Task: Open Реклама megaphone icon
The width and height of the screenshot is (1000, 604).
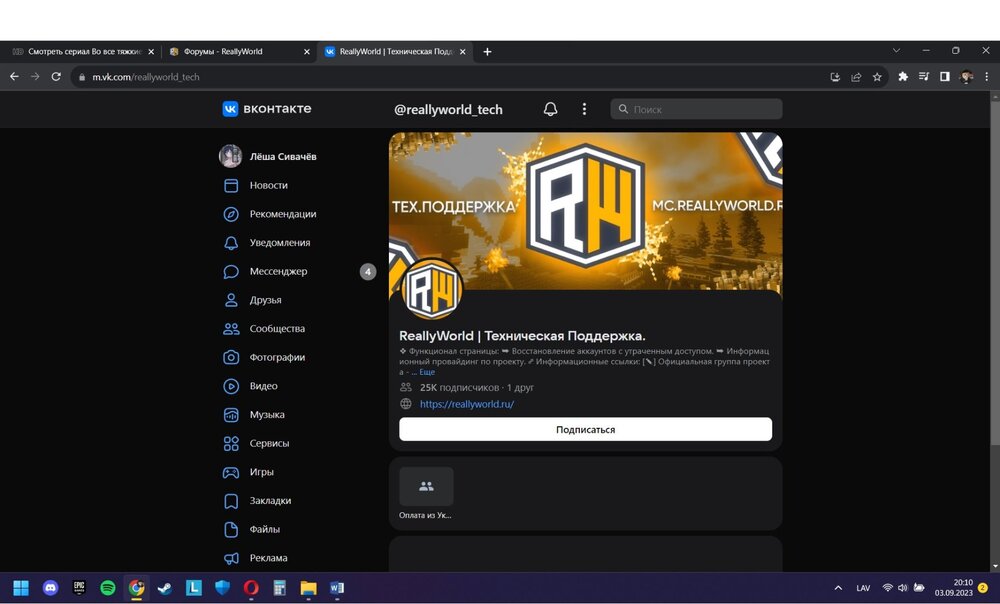Action: click(x=231, y=558)
